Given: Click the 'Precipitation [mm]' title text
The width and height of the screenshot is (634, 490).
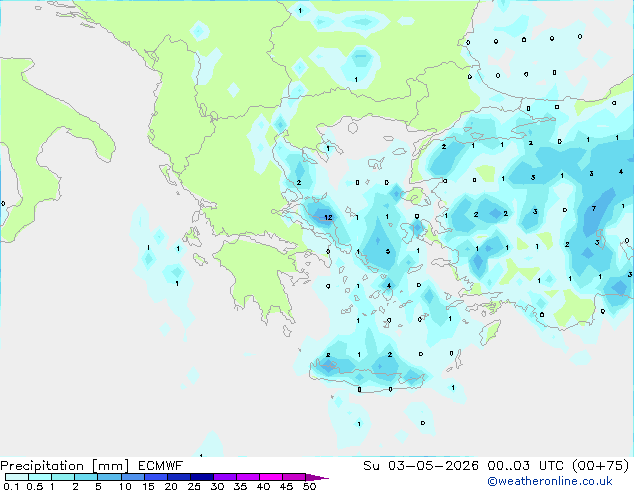Looking at the screenshot, I should (65, 466).
